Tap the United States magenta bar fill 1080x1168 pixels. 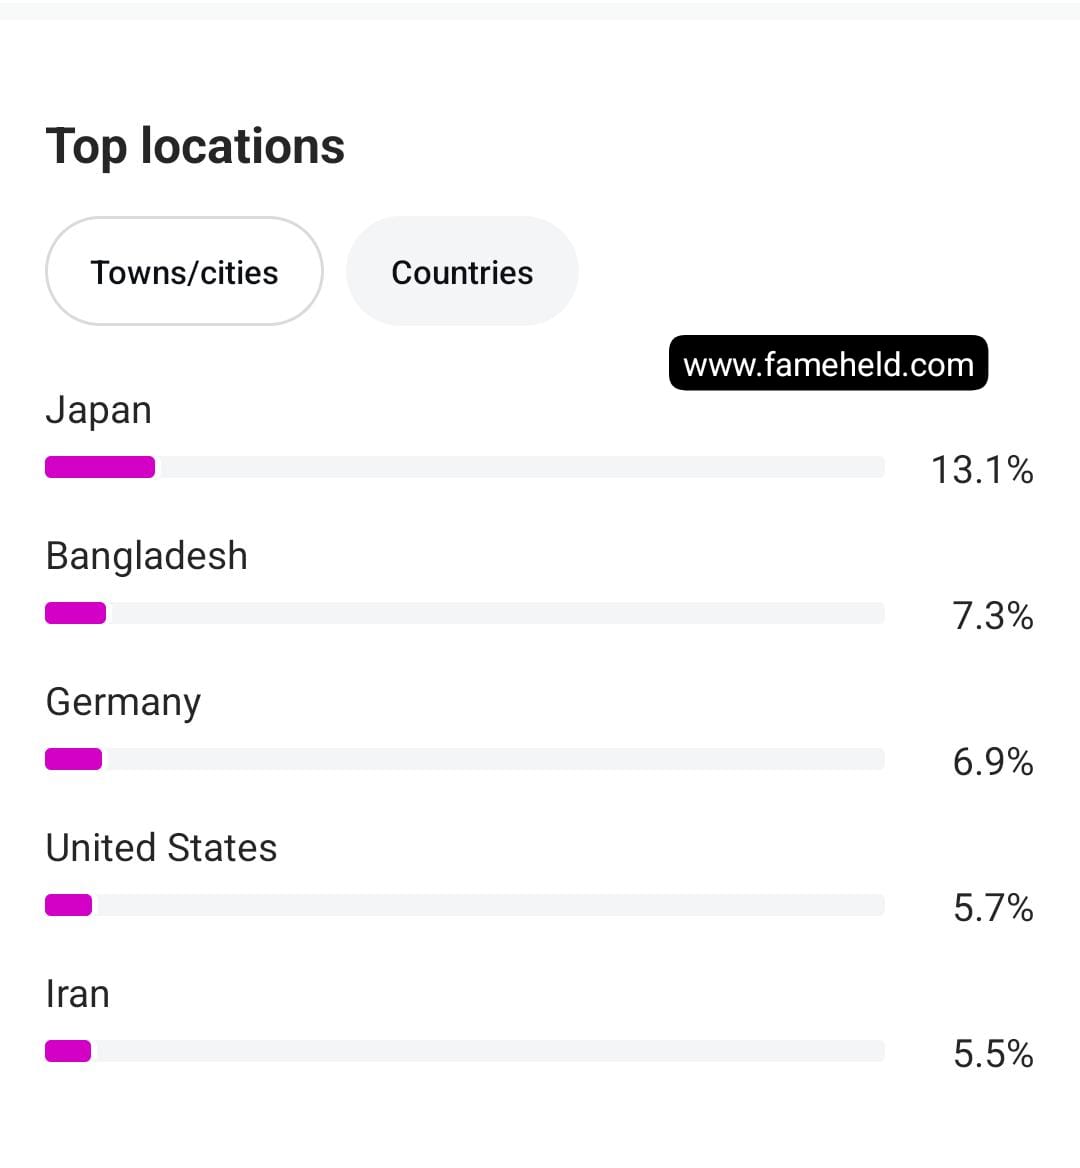coord(68,905)
